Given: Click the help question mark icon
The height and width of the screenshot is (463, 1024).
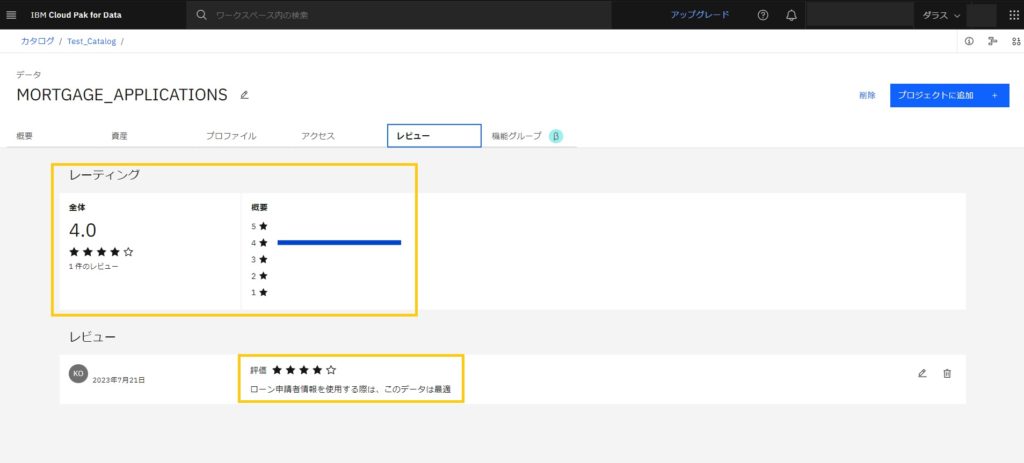Looking at the screenshot, I should coord(763,15).
